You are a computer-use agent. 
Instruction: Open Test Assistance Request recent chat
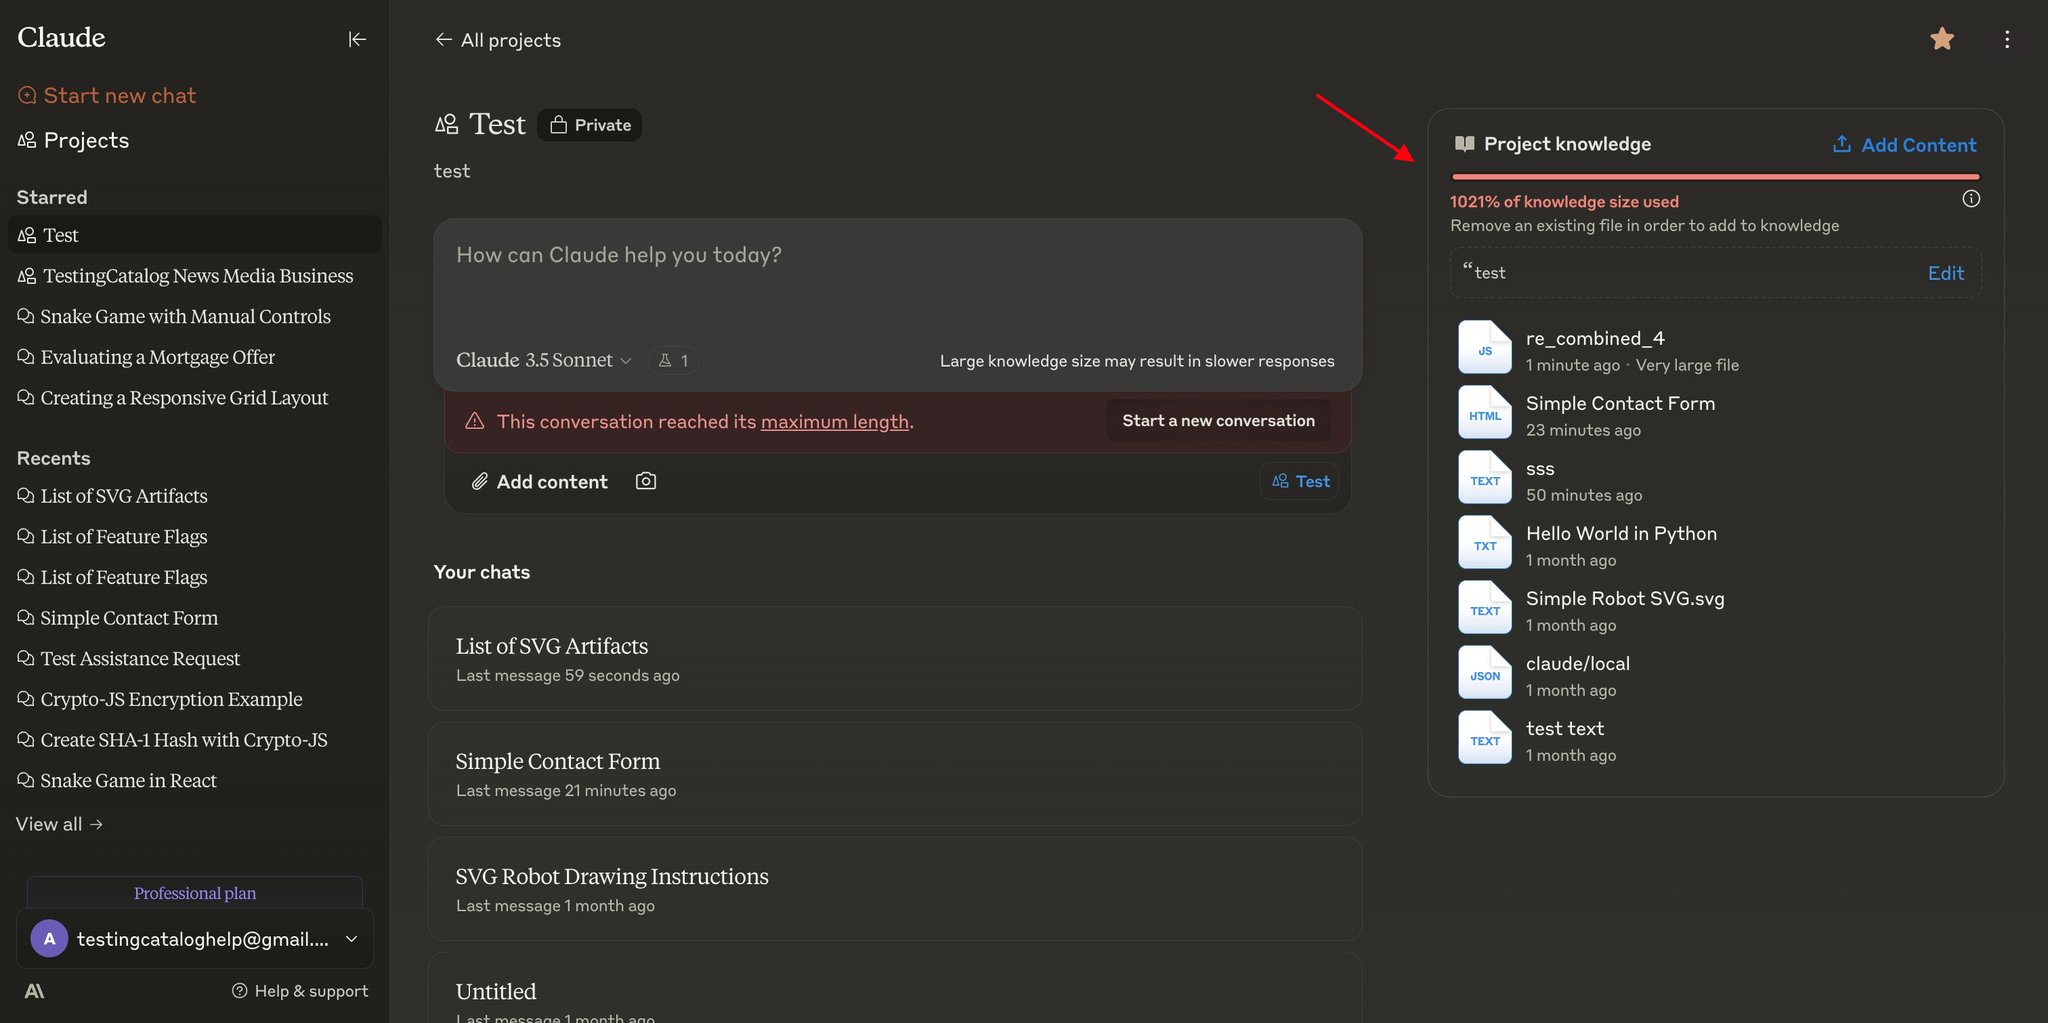coord(129,659)
